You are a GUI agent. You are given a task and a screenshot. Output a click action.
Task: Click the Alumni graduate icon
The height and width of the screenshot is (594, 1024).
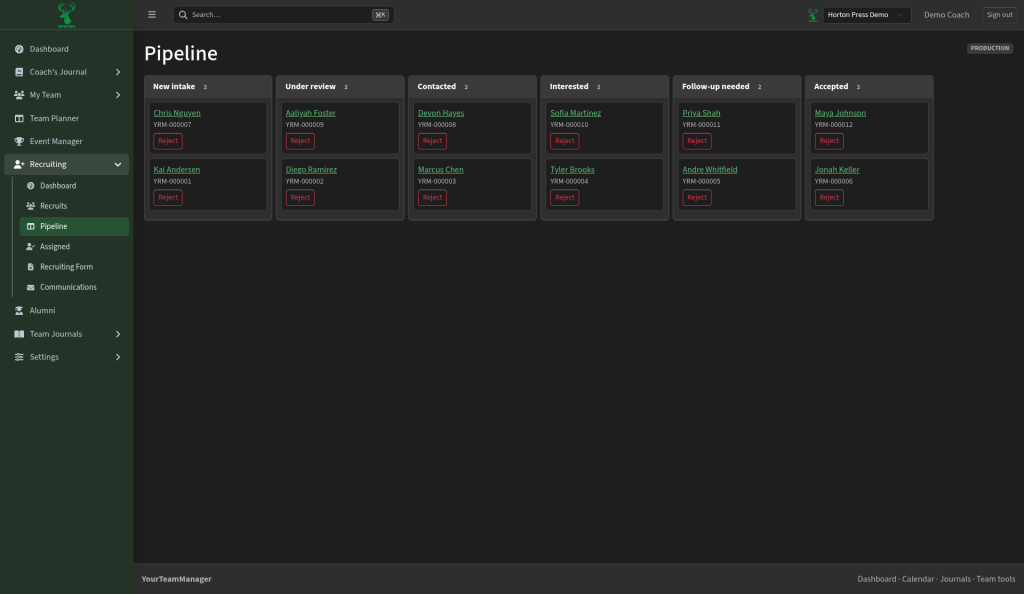[x=19, y=311]
